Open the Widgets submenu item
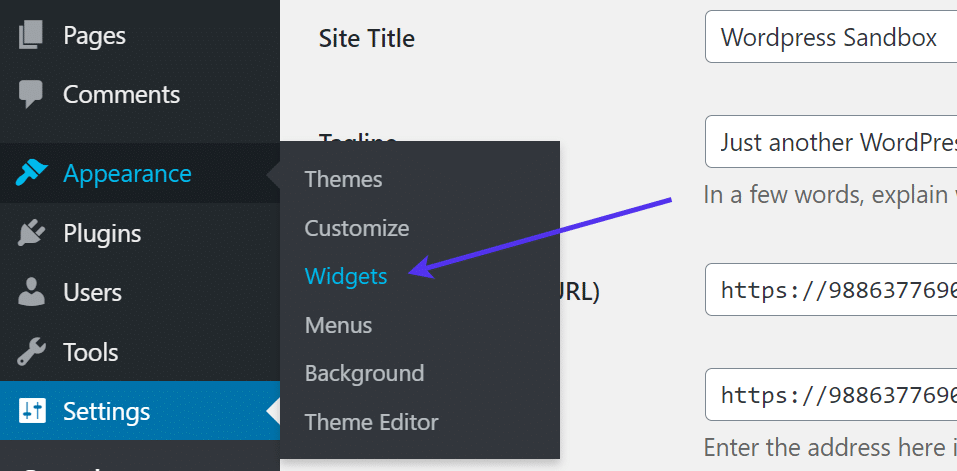Image resolution: width=957 pixels, height=471 pixels. (346, 276)
